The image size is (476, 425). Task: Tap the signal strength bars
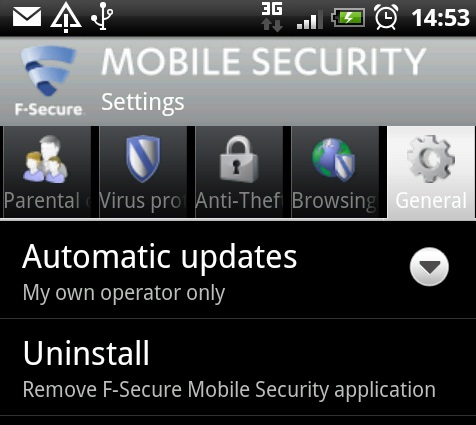point(310,20)
